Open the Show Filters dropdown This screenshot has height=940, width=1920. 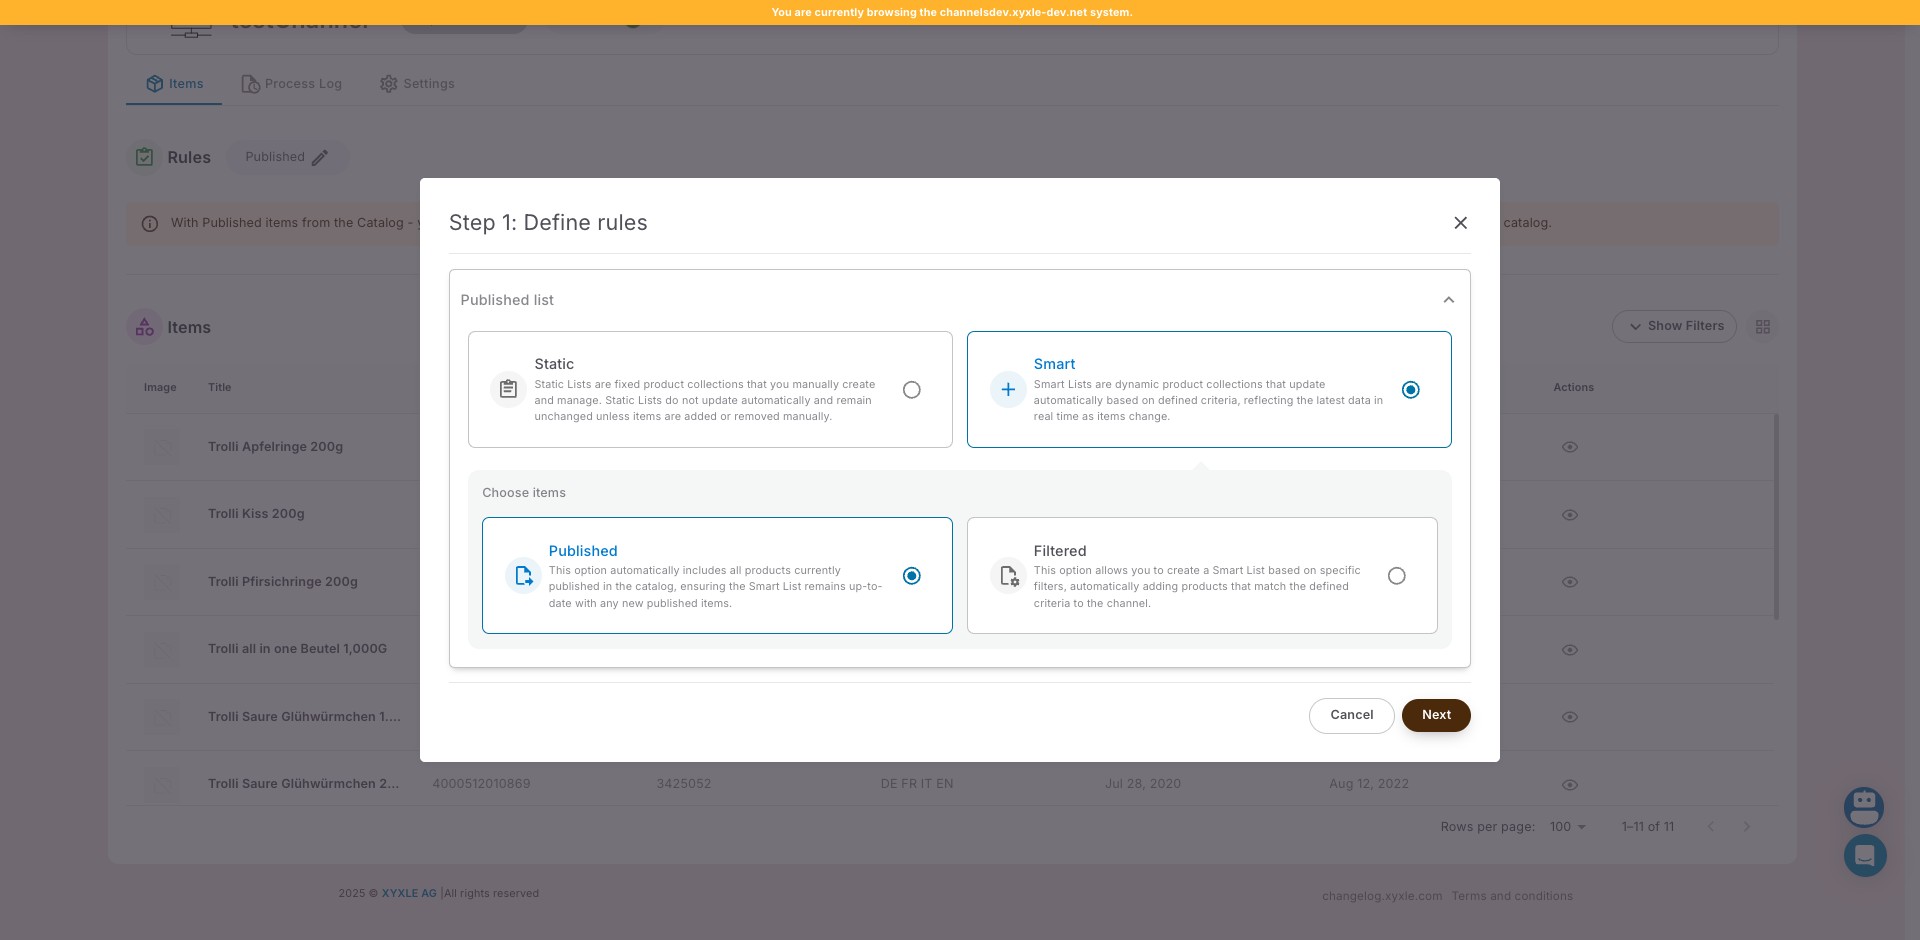point(1674,326)
